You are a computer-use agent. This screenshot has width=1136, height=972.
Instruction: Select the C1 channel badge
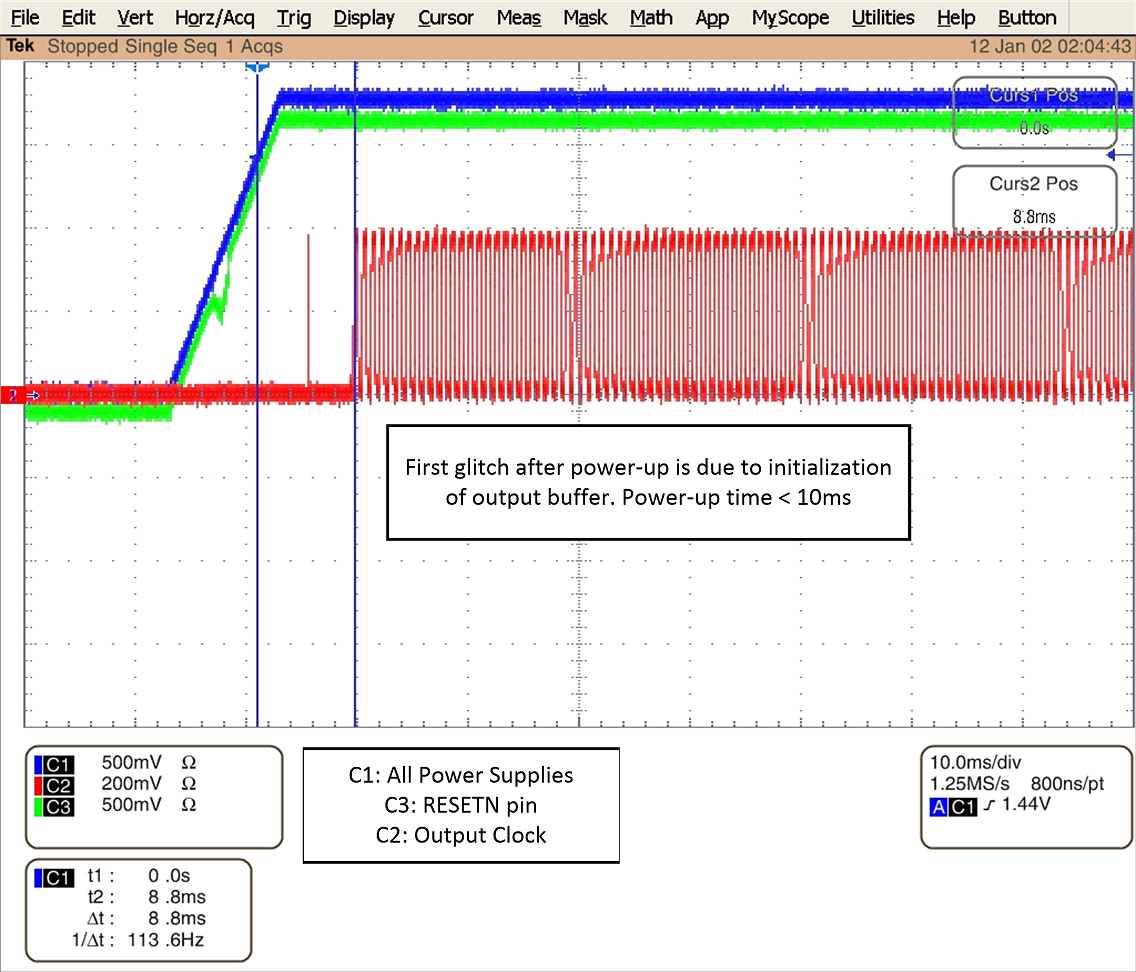click(x=55, y=763)
